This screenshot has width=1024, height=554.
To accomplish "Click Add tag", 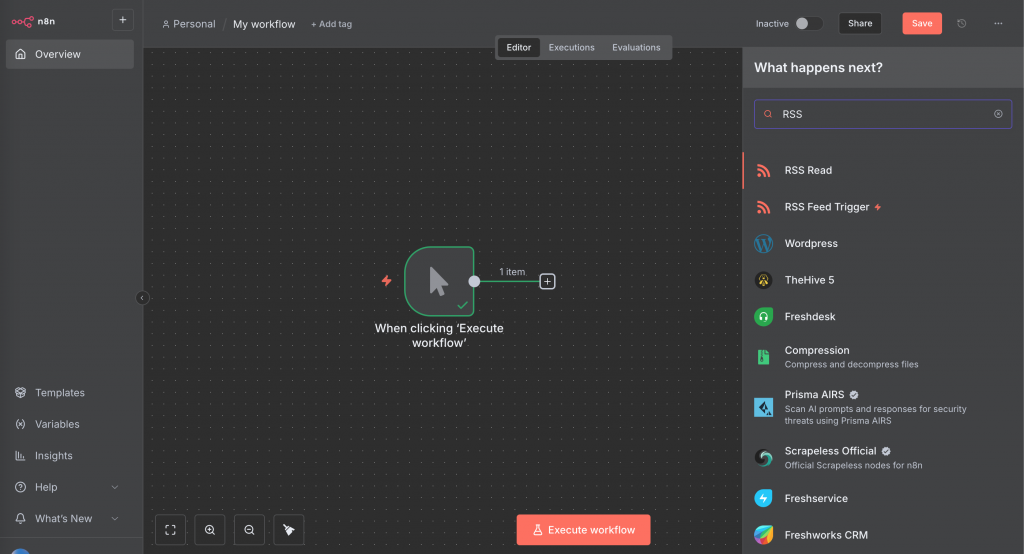I will click(x=331, y=24).
